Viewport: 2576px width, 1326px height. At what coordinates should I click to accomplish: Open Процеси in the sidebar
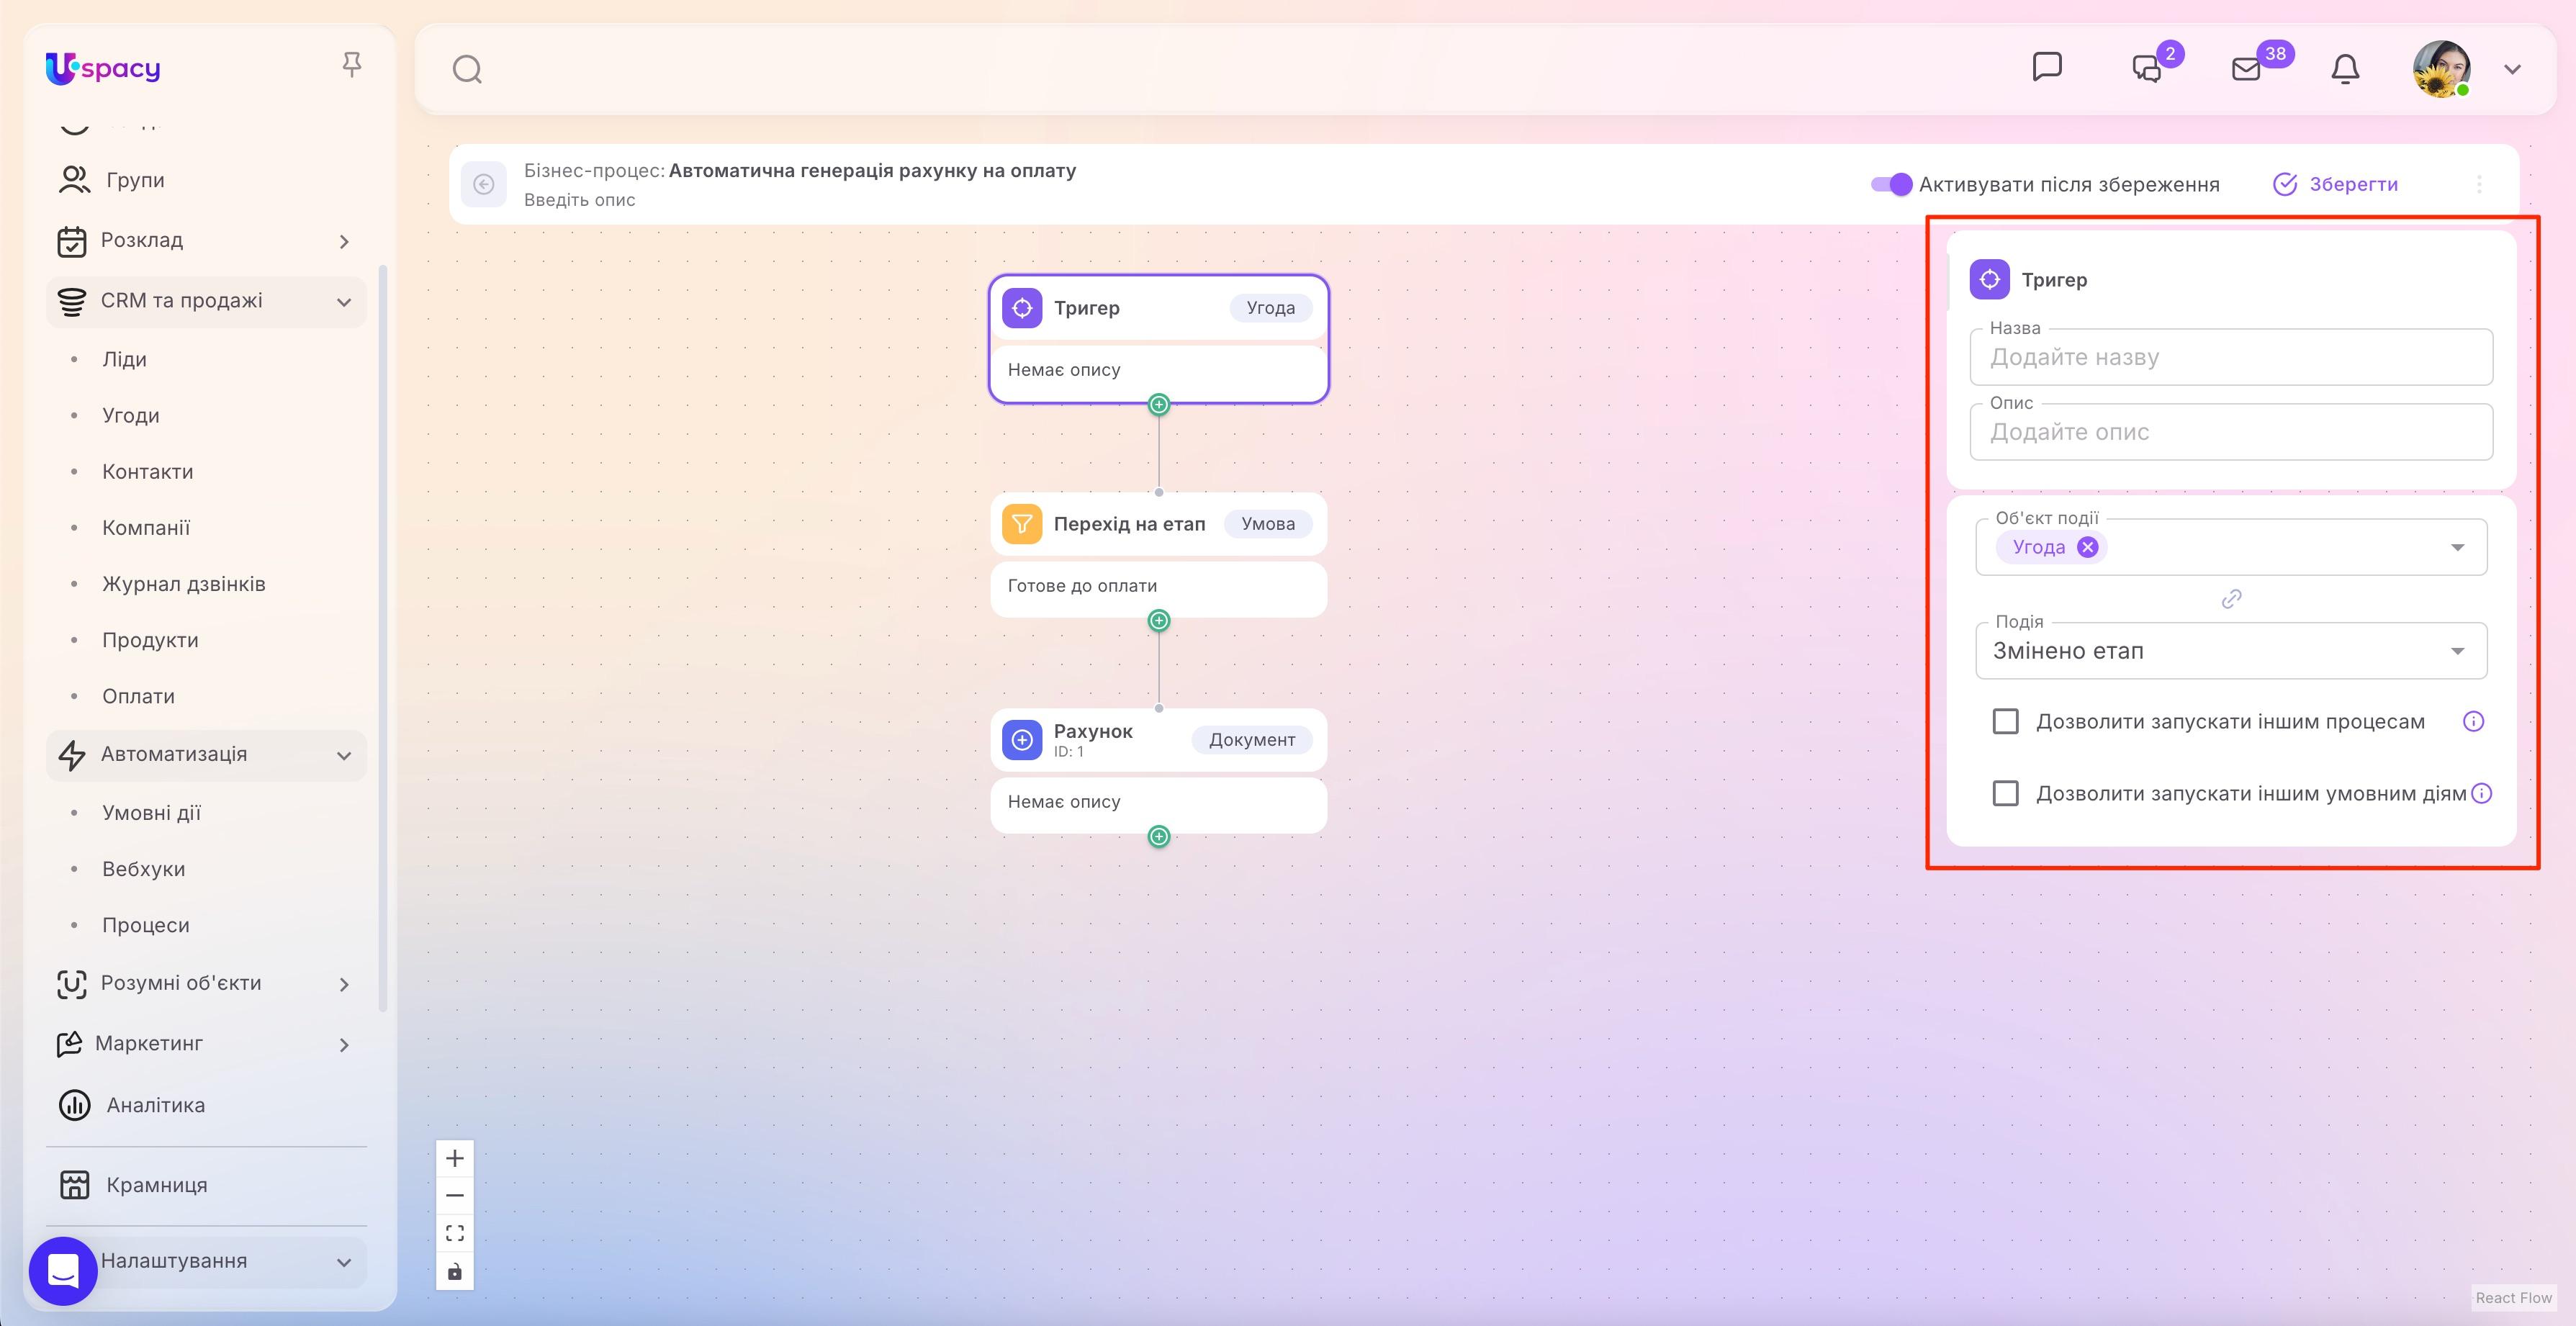[x=146, y=925]
